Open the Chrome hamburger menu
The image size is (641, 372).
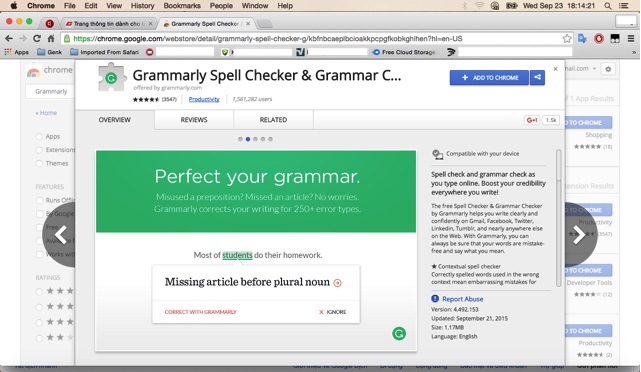[x=631, y=38]
